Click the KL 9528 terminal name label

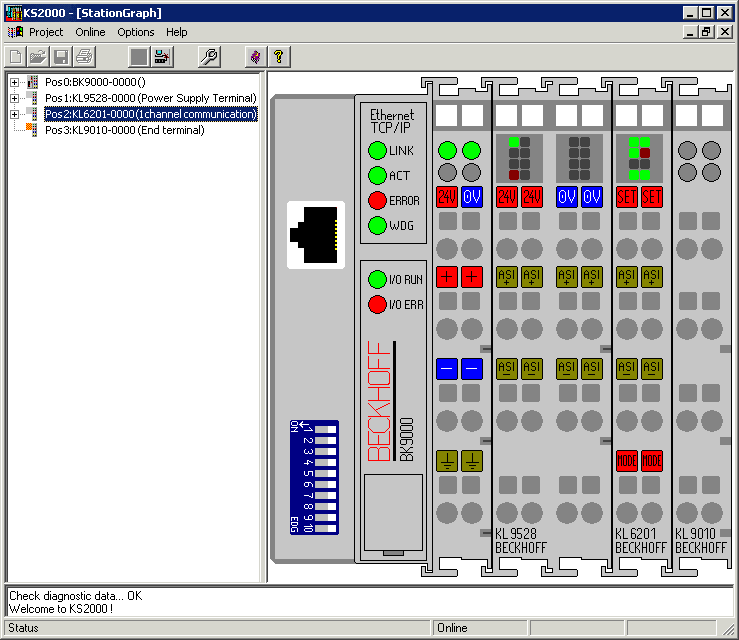[516, 534]
